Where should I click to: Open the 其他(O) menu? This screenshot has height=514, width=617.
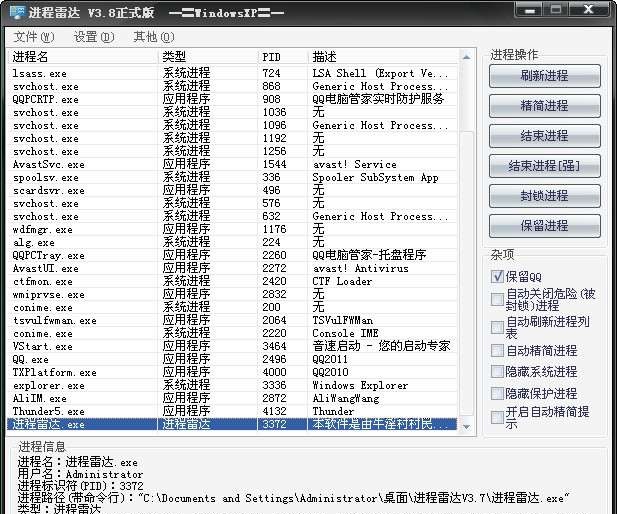153,37
